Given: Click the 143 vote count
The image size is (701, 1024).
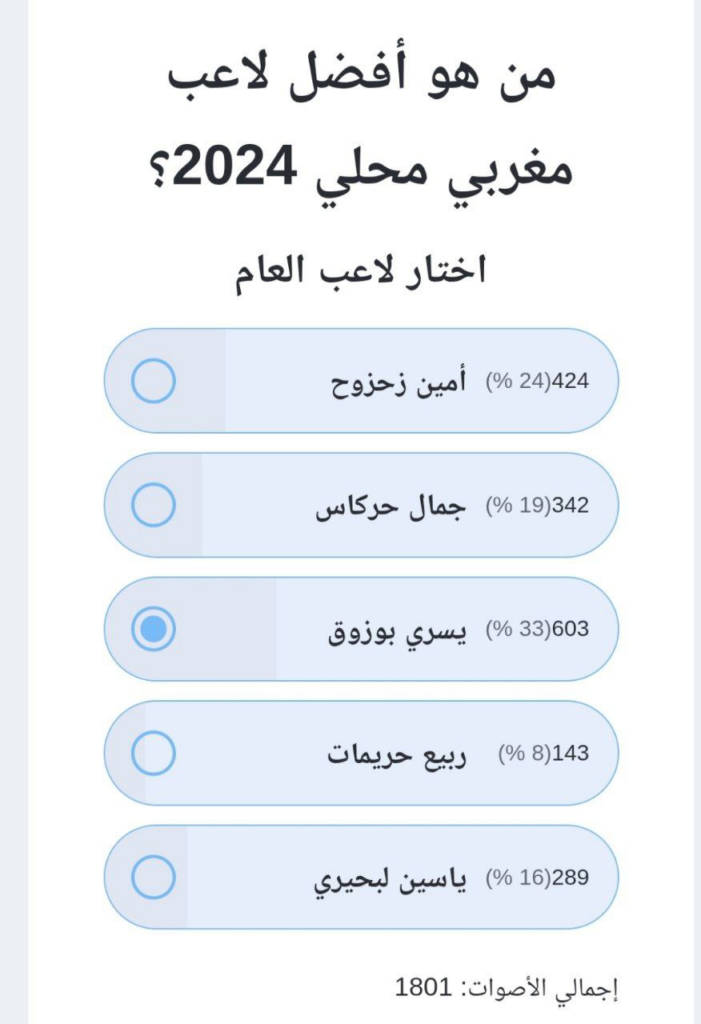Looking at the screenshot, I should click(x=573, y=754).
